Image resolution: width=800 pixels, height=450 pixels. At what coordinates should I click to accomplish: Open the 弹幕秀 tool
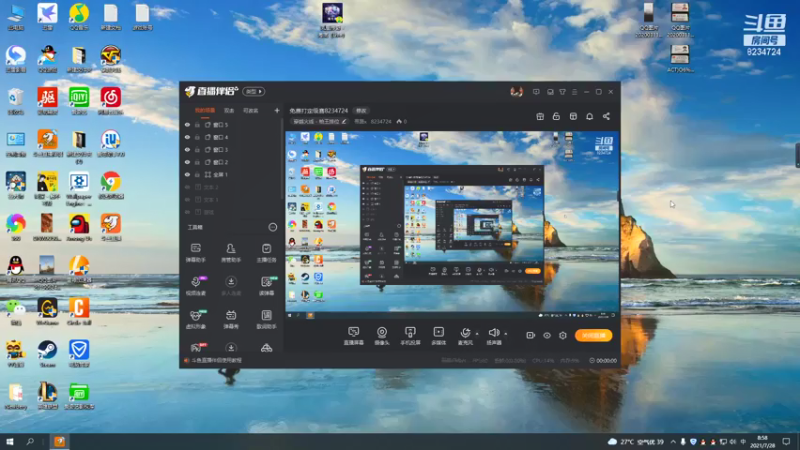point(231,319)
